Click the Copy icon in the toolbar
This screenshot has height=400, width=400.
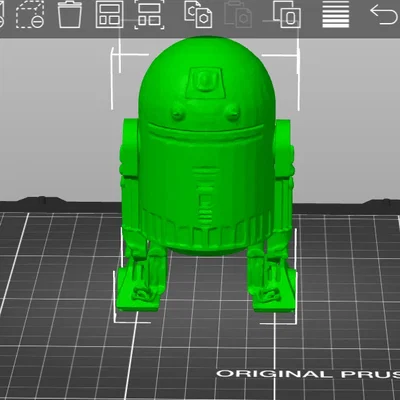[x=198, y=14]
